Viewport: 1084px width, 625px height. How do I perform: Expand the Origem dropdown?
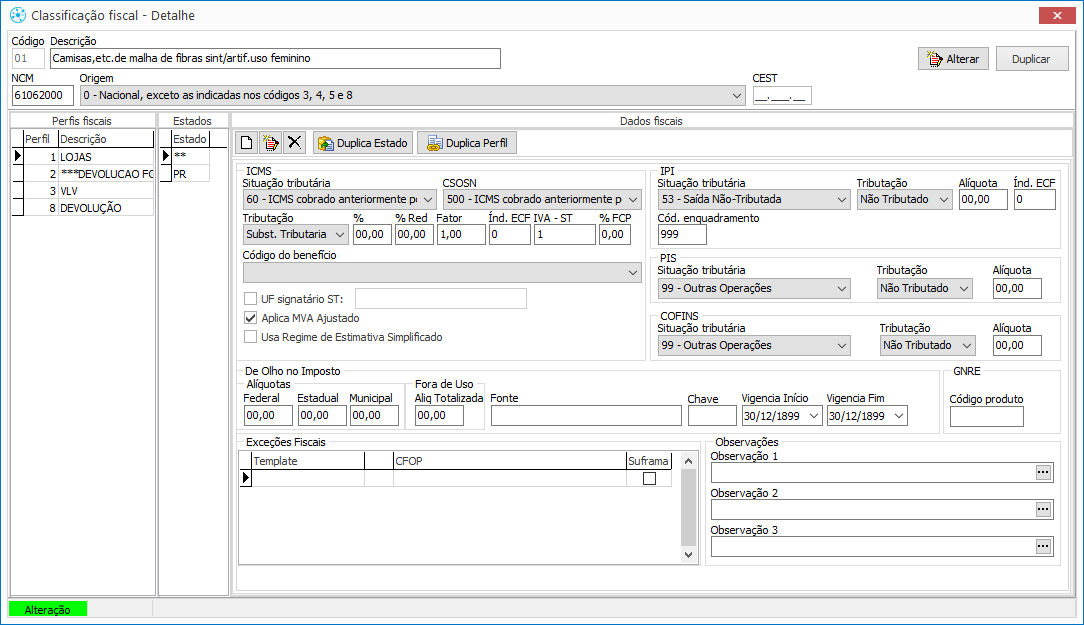[737, 96]
